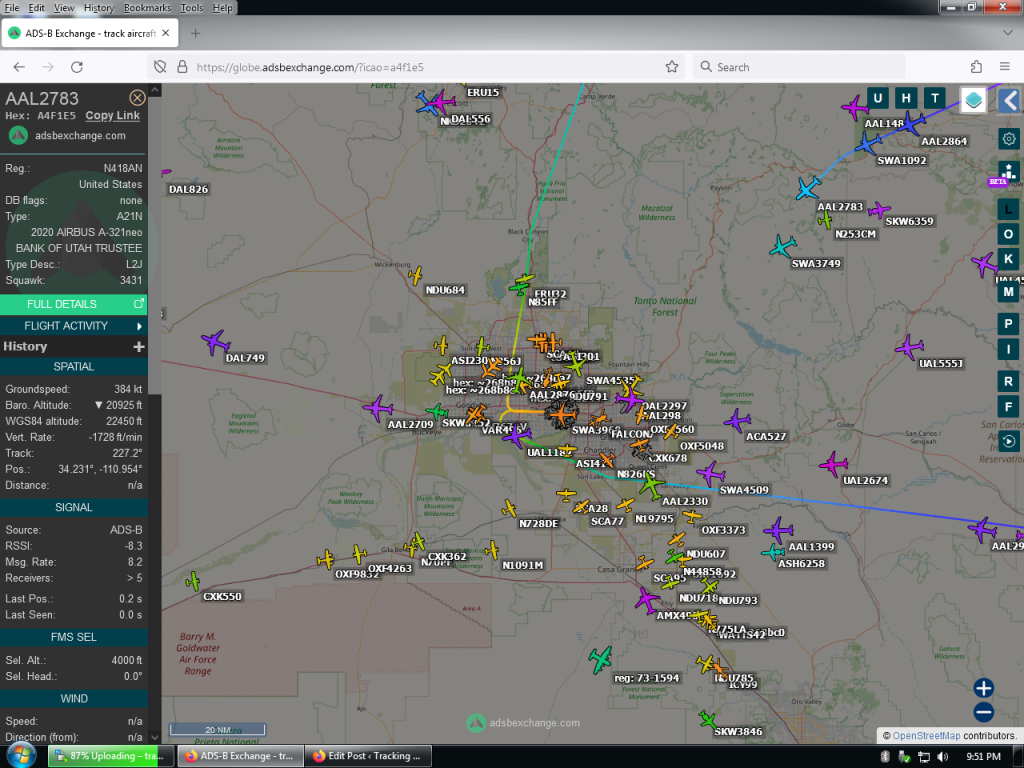Toggle the K map option button
1024x768 pixels.
coord(1008,259)
